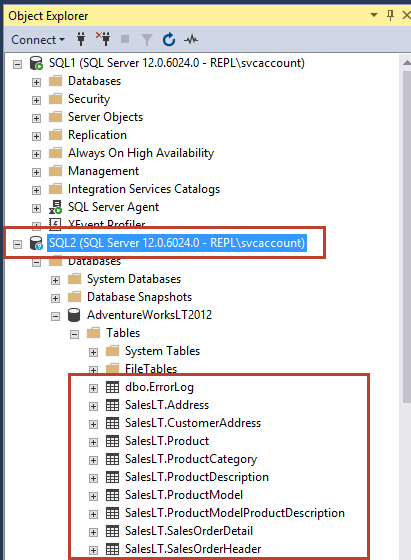Select the SalesLT.SalesOrderHeader table

click(x=193, y=549)
